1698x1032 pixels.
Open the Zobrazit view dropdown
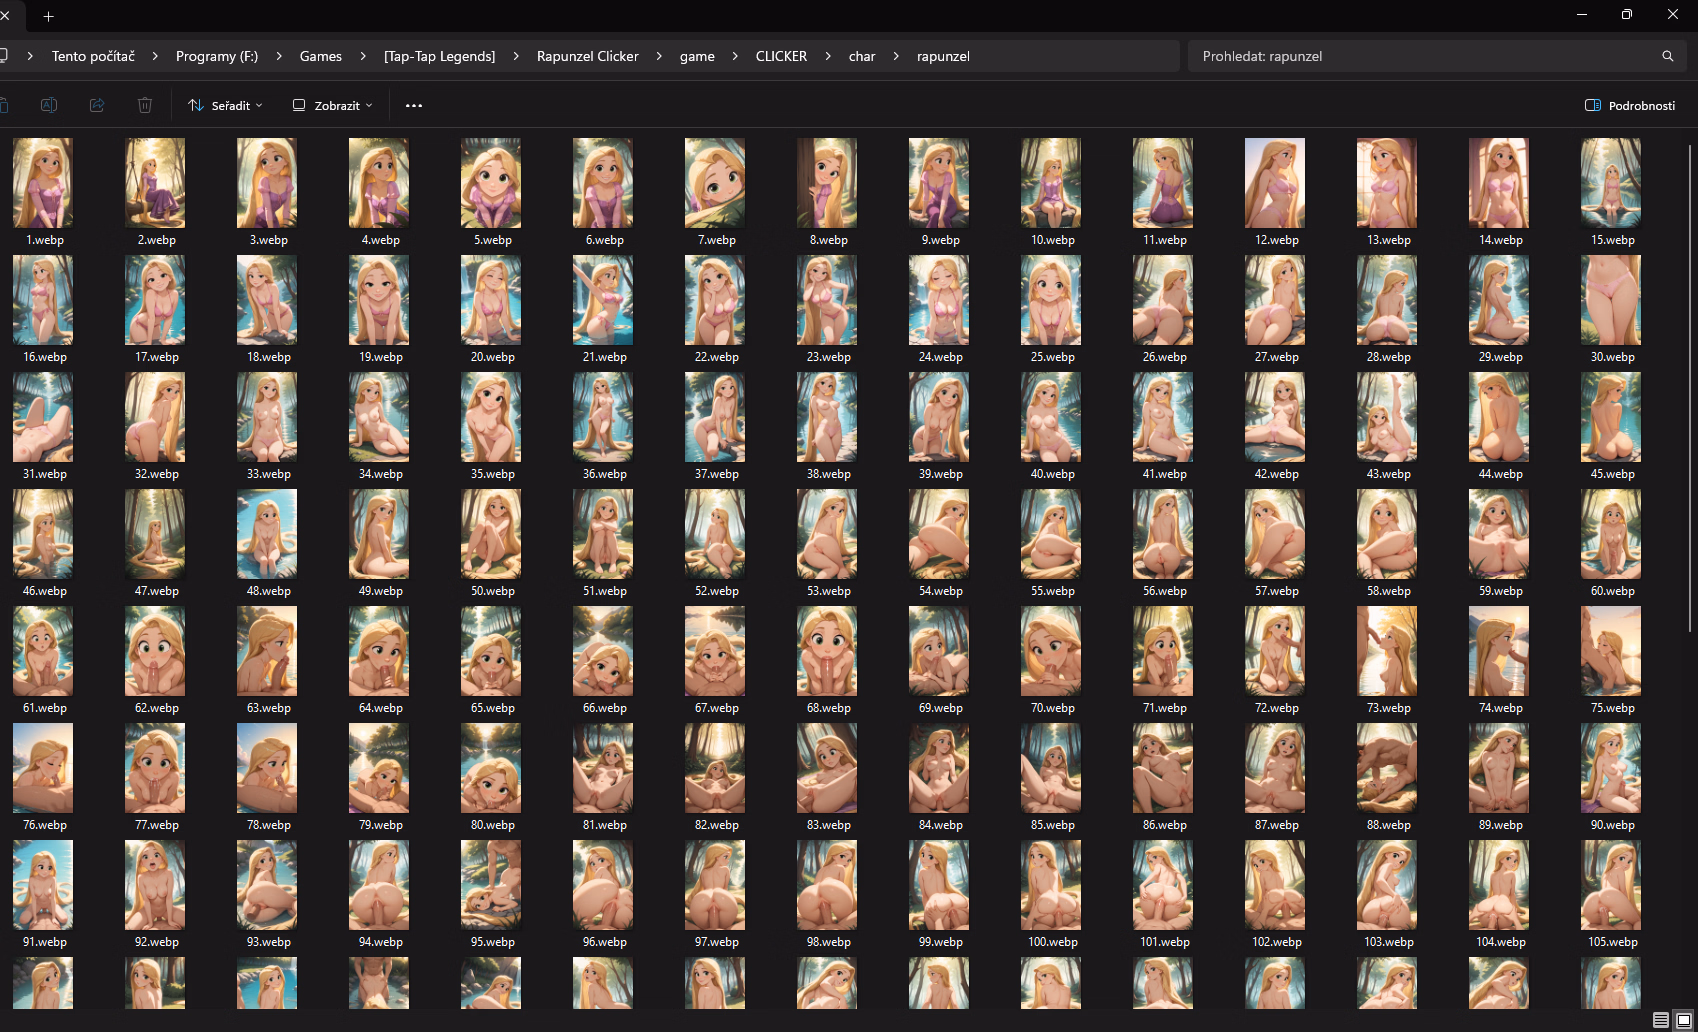(x=333, y=105)
